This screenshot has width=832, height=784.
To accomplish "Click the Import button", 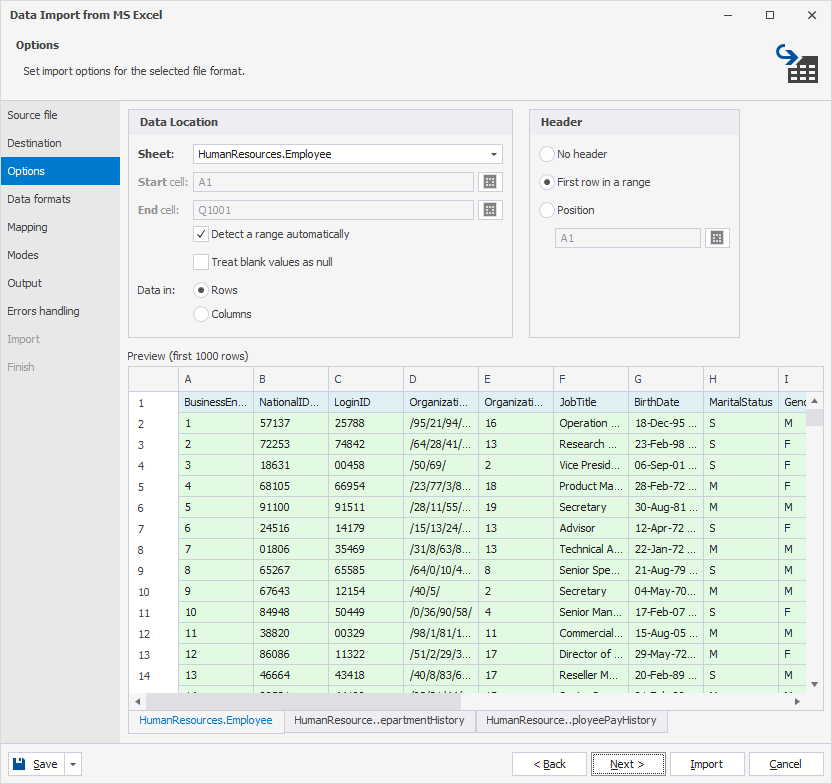I will point(707,764).
